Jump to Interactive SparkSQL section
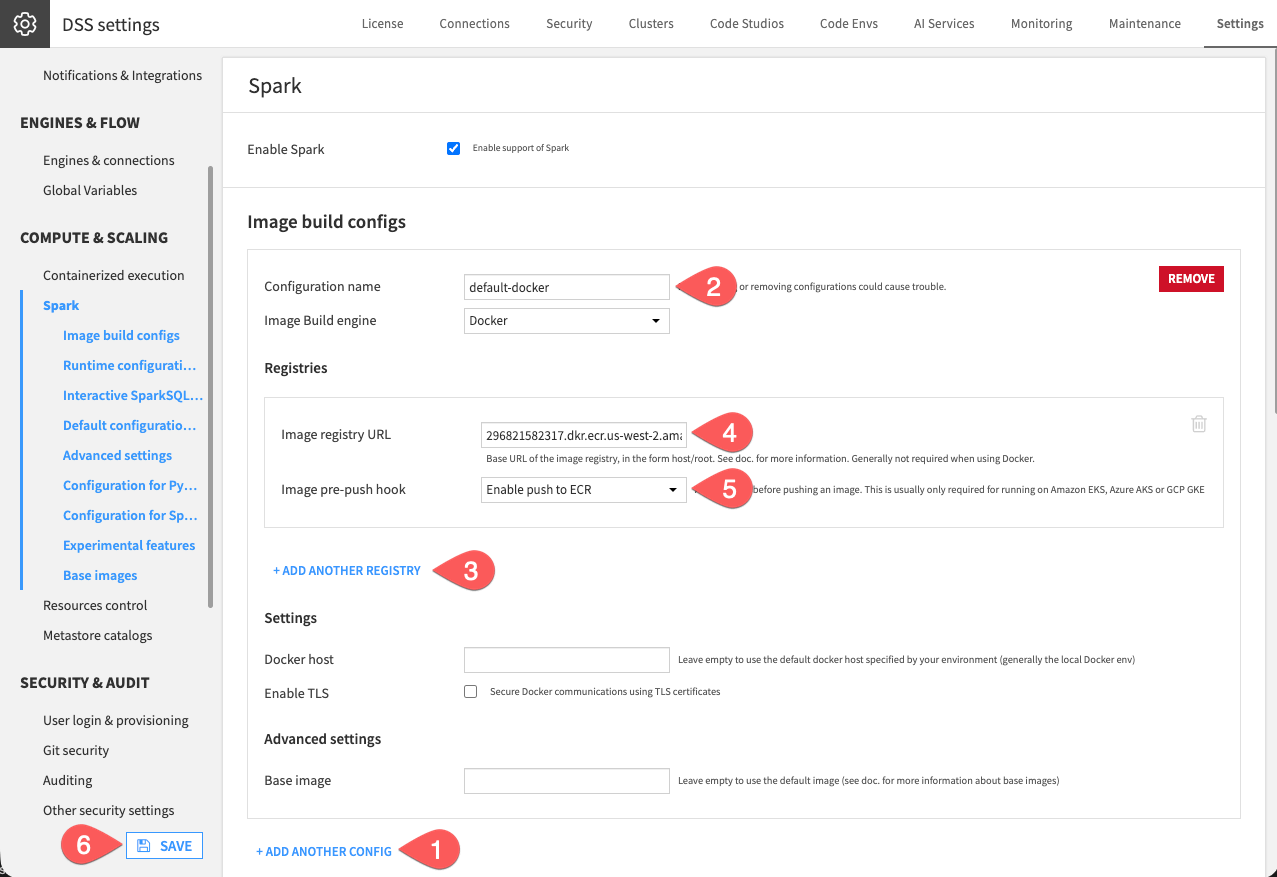The height and width of the screenshot is (877, 1277). coord(133,395)
